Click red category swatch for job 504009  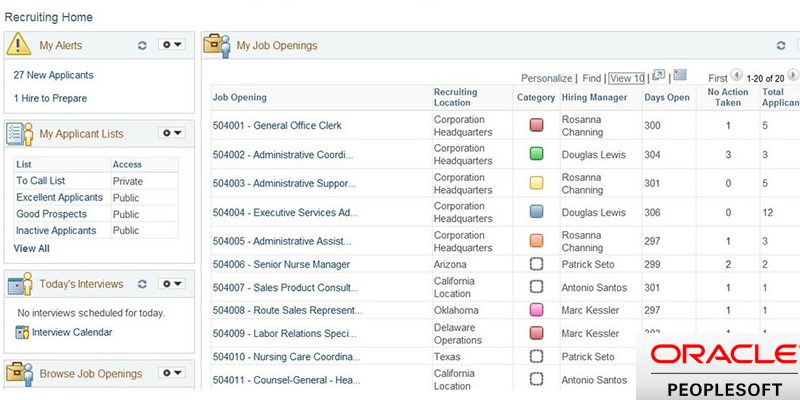coord(536,333)
